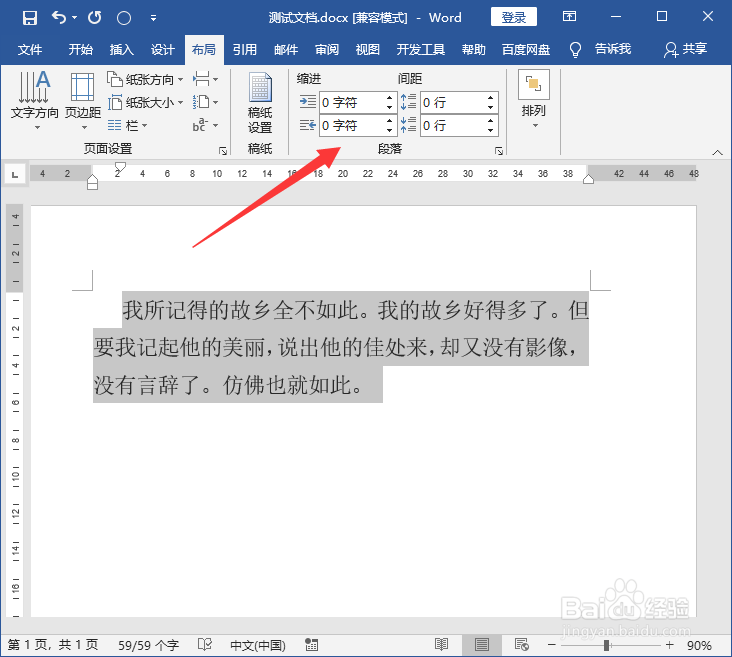Zoom out with the minus button
The width and height of the screenshot is (732, 657).
pos(551,645)
